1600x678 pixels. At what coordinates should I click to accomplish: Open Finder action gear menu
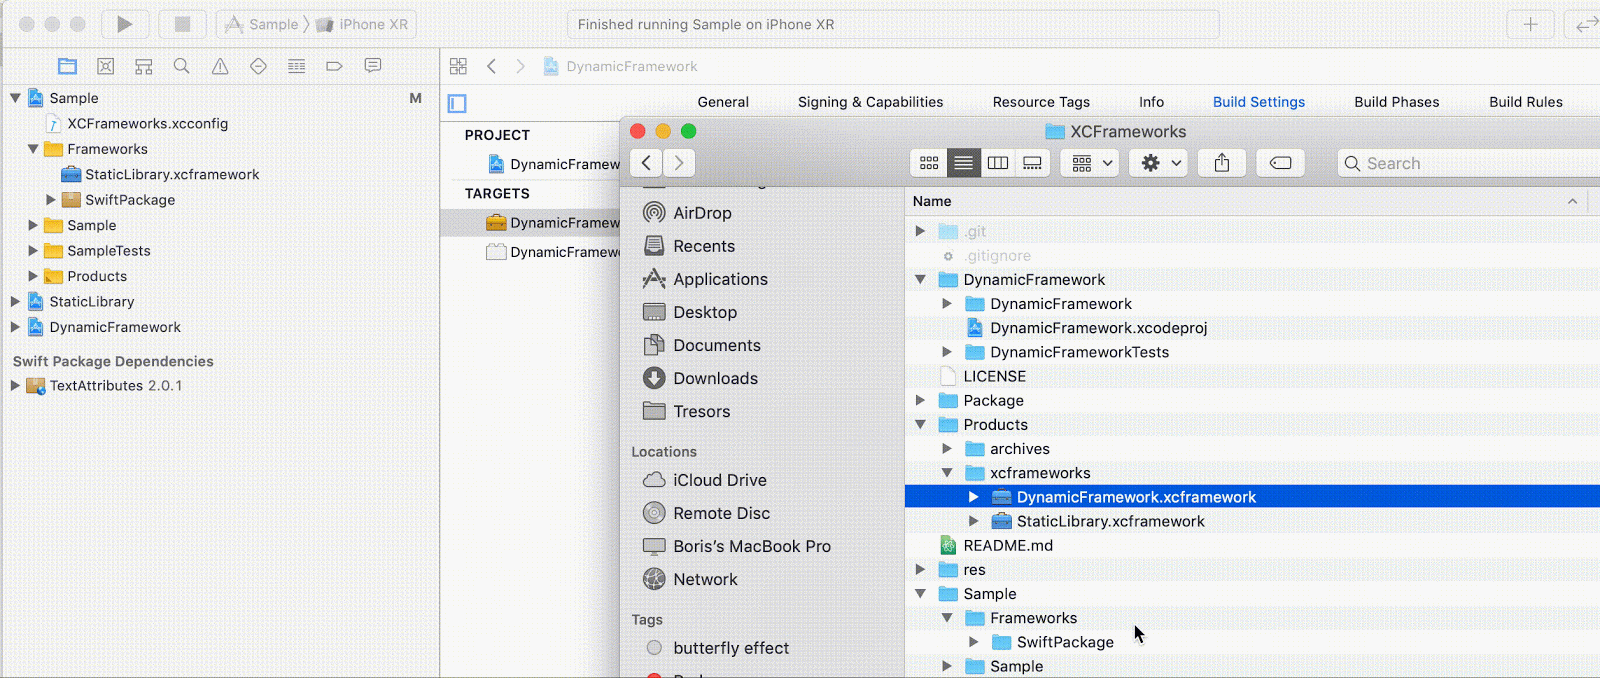pos(1158,163)
